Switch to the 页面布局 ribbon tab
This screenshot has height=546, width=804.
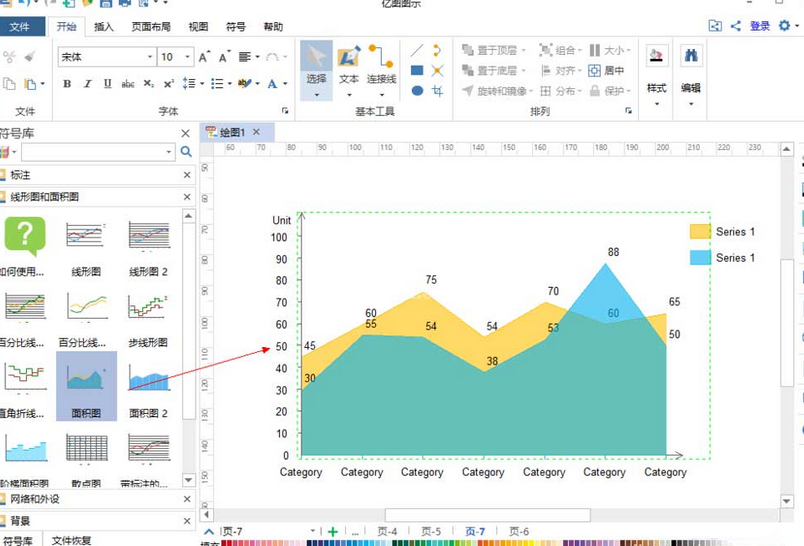151,27
